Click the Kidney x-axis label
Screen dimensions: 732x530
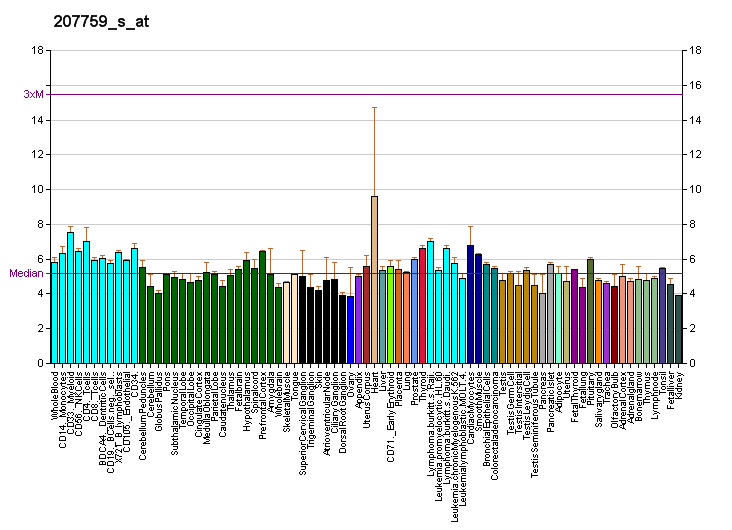coord(679,383)
